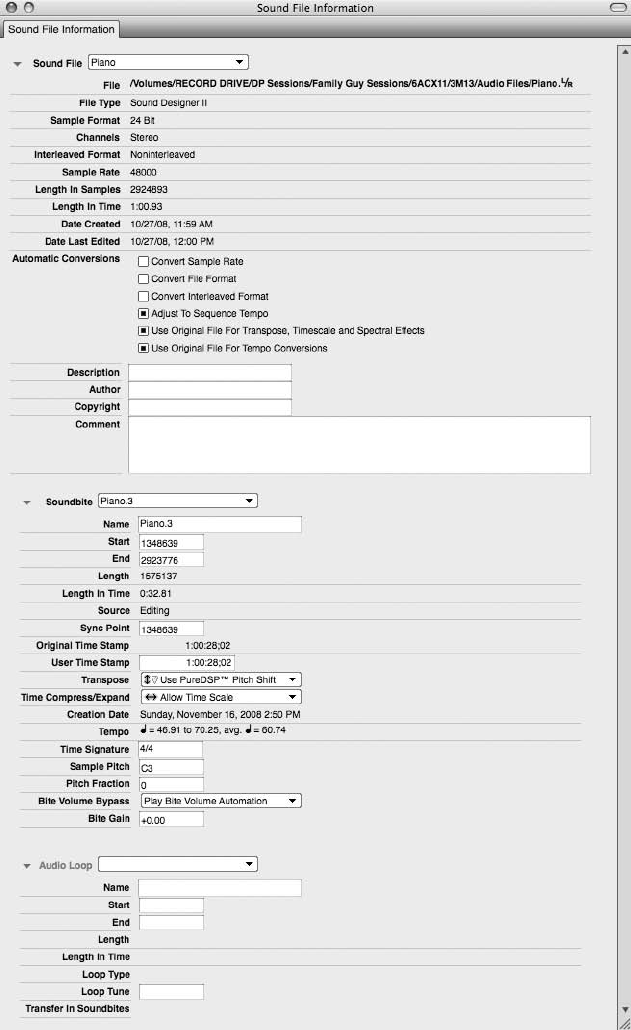The image size is (631, 1030).
Task: Click the Audio Loop Name field
Action: pos(220,888)
